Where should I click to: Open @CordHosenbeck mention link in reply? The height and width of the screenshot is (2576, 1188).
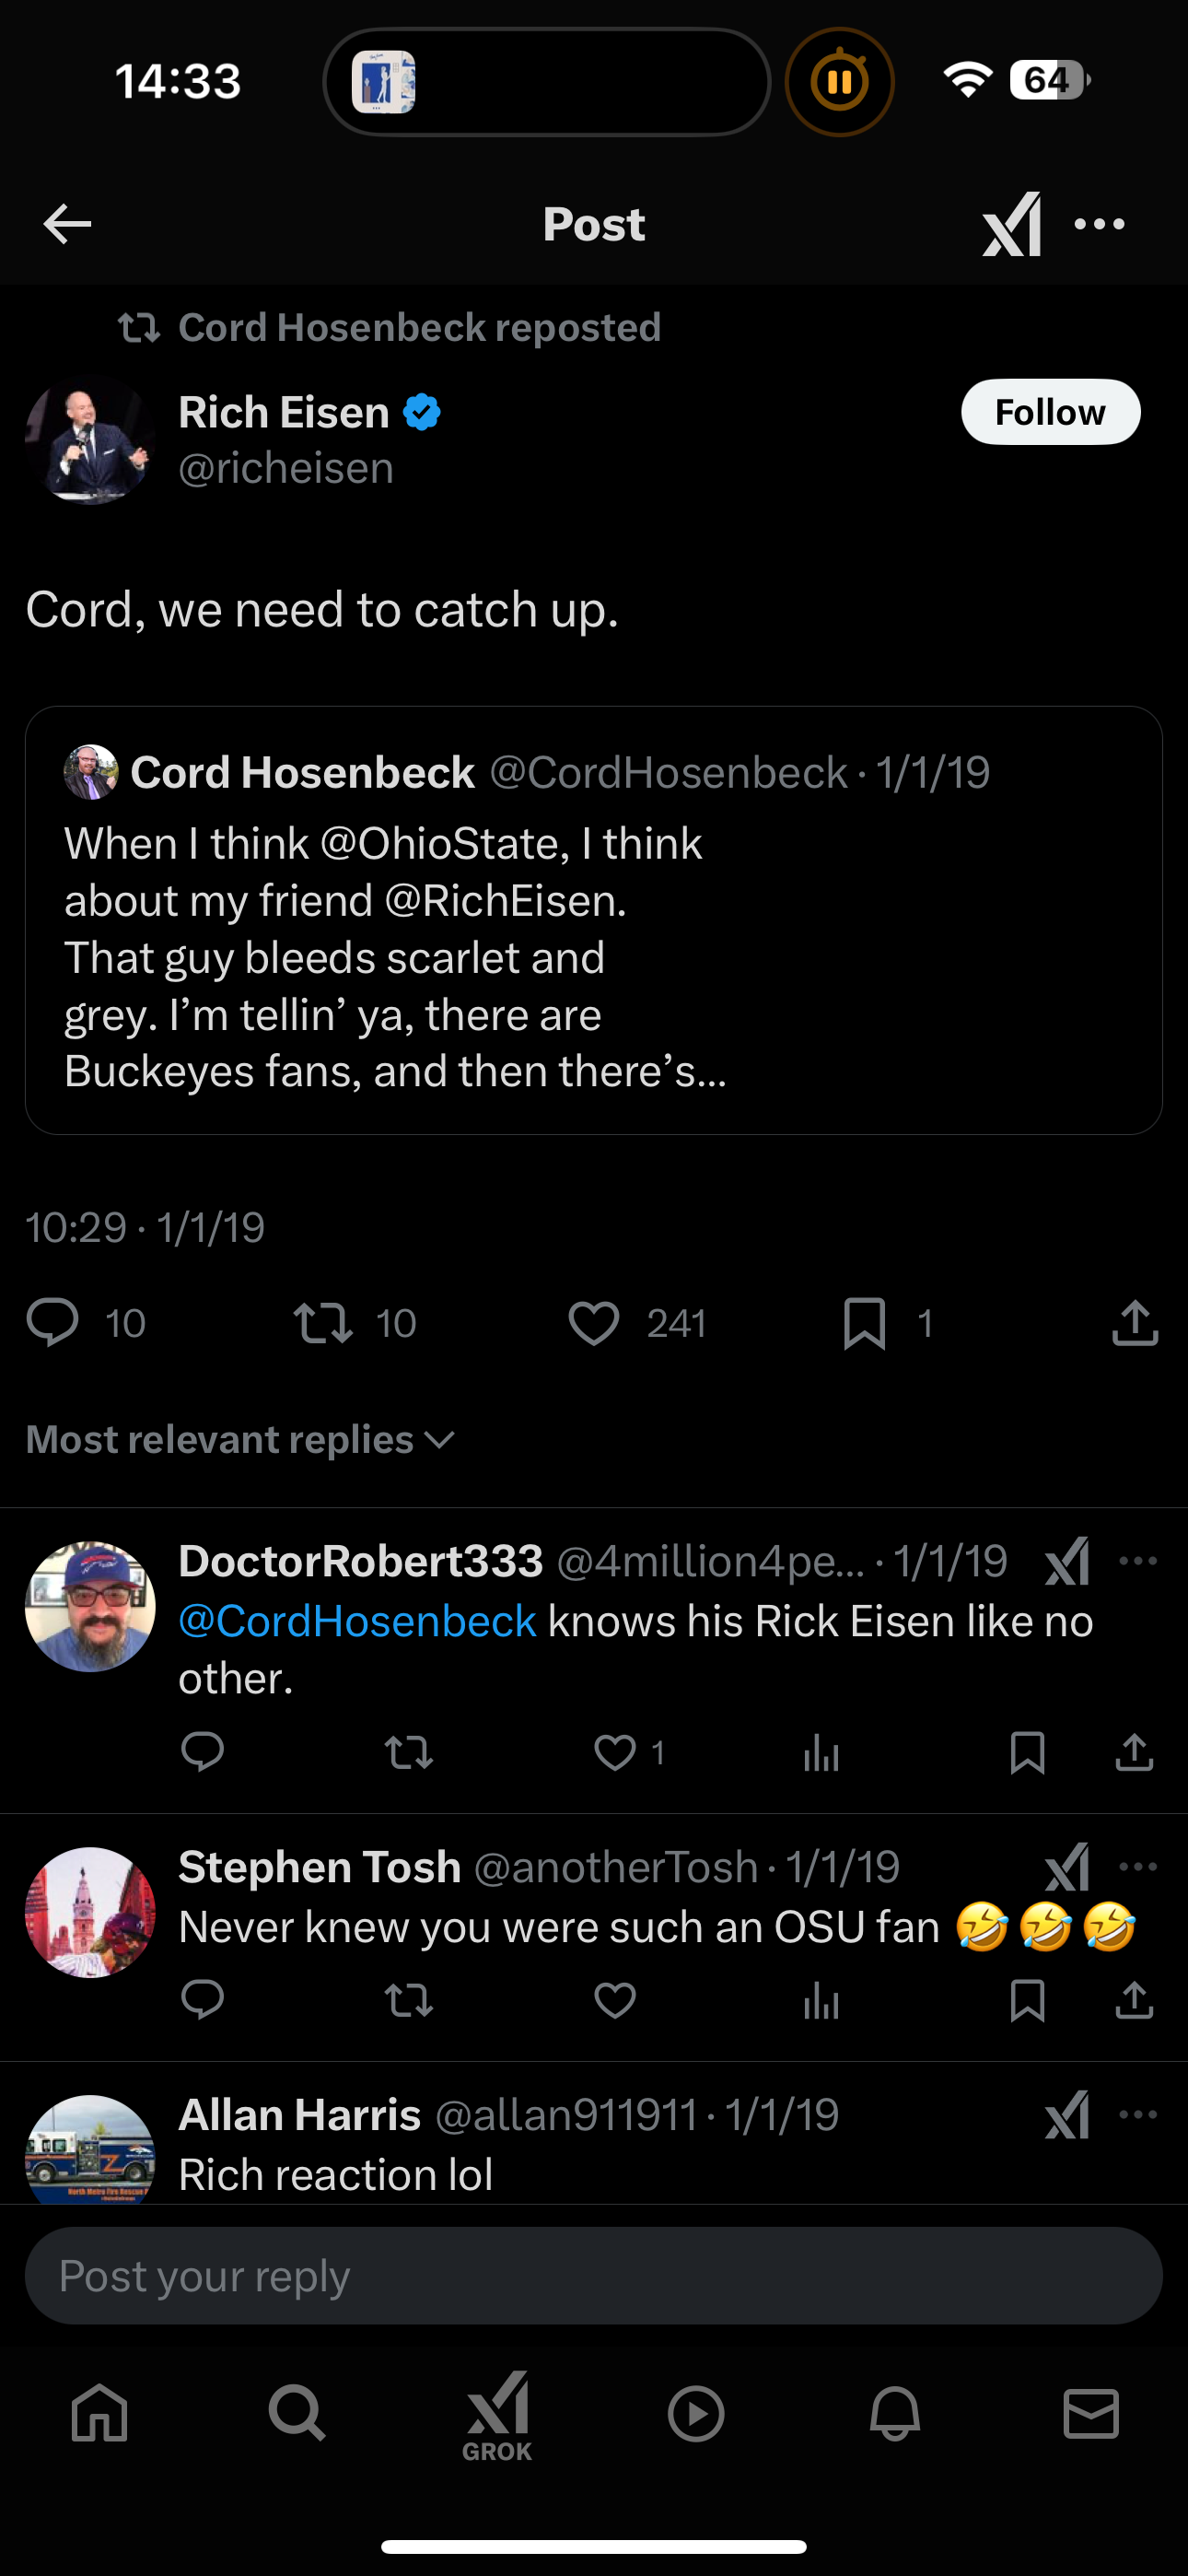tap(357, 1621)
